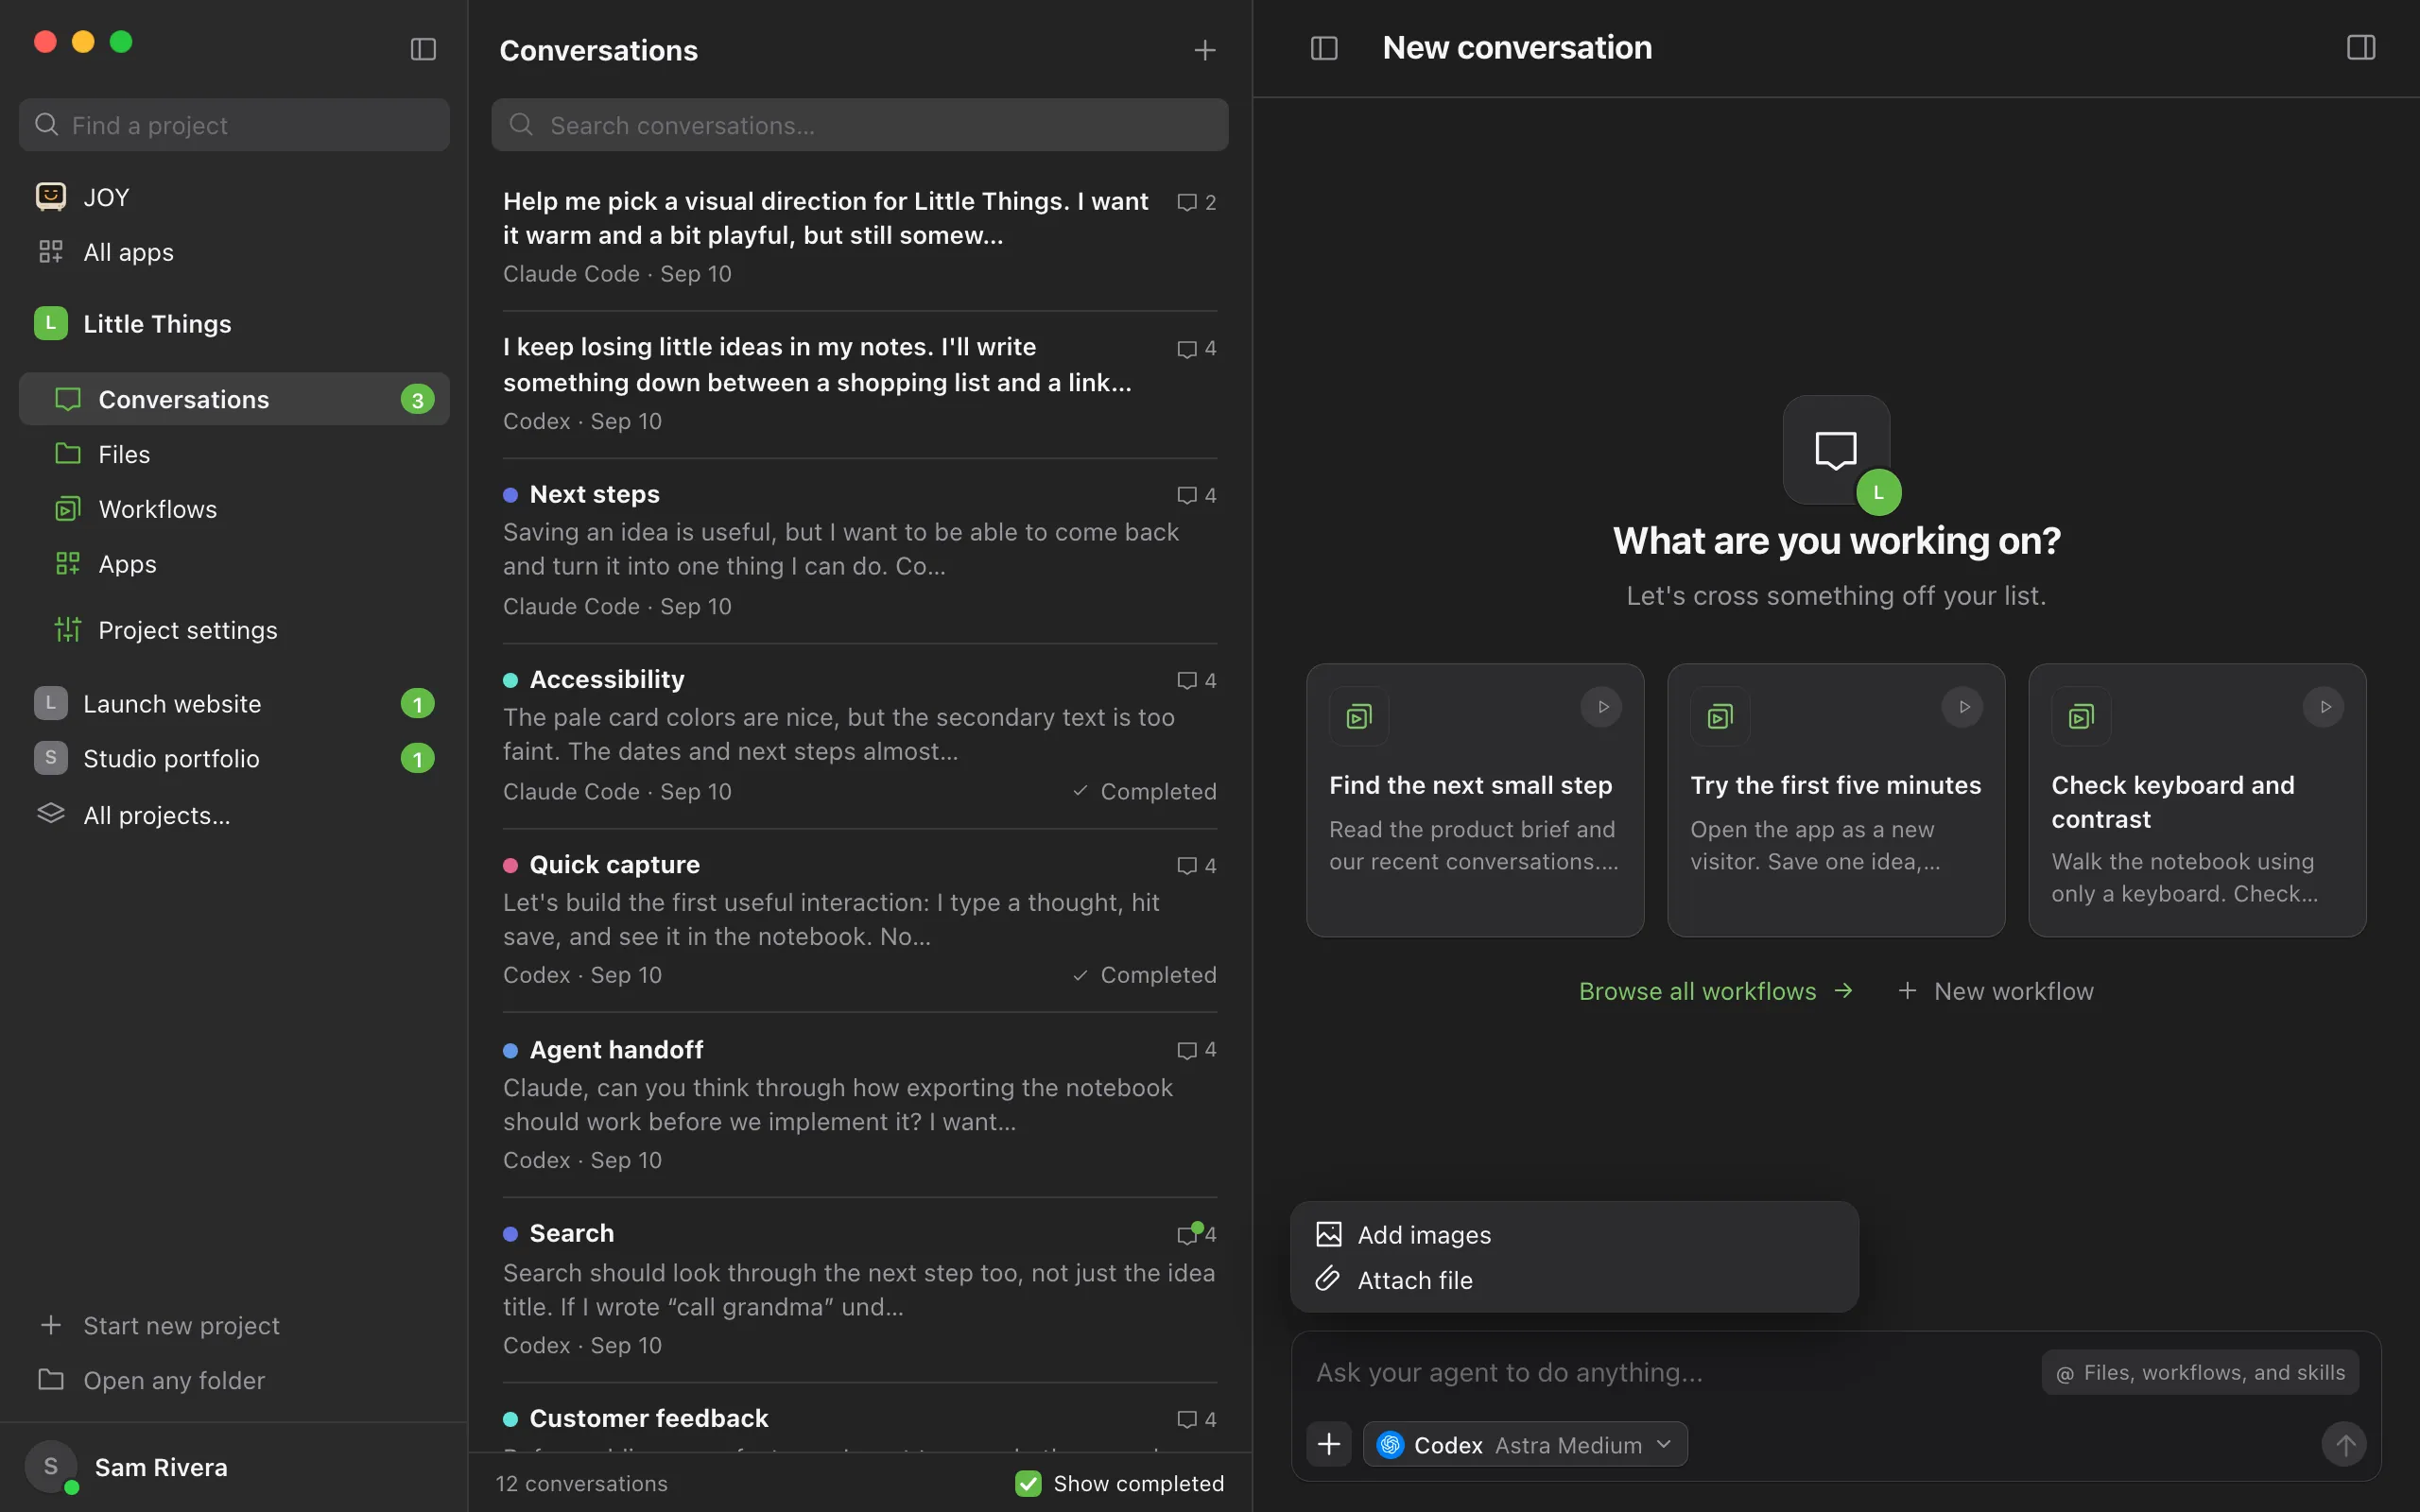Focus the Search conversations field
The width and height of the screenshot is (2420, 1512).
(859, 125)
